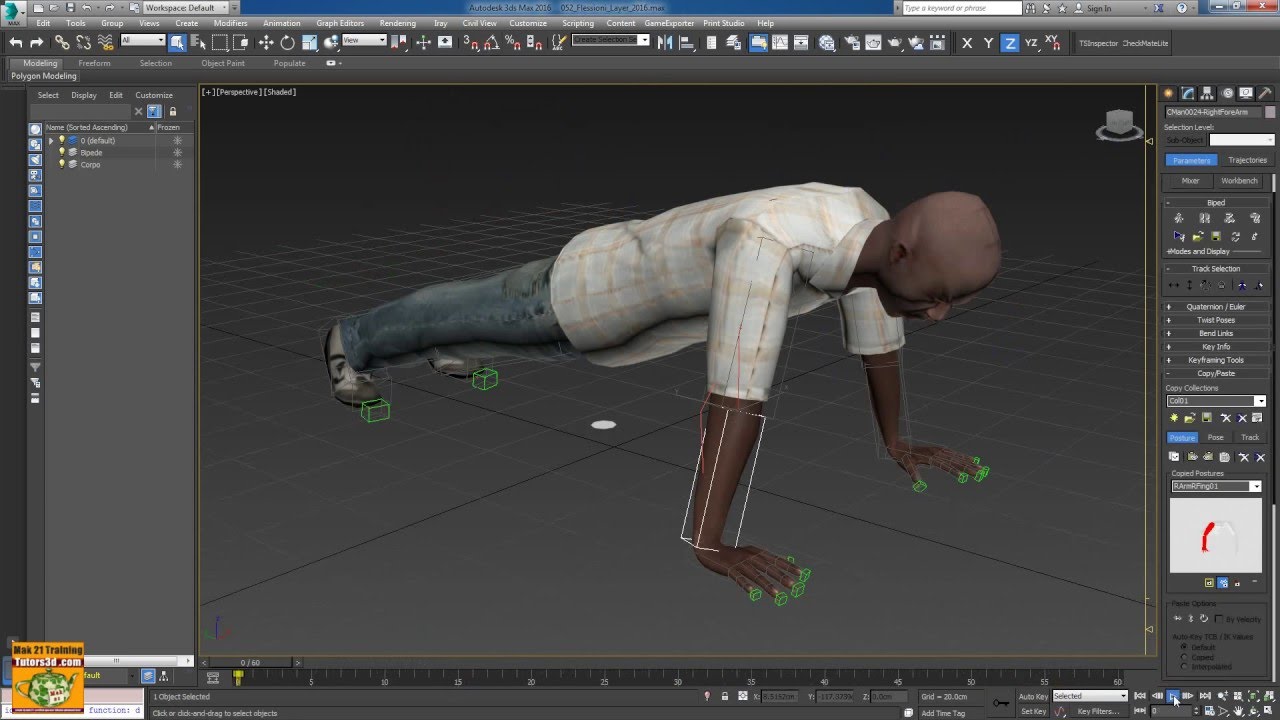The height and width of the screenshot is (720, 1280).
Task: Click the Select and Link chain icon
Action: click(x=62, y=42)
